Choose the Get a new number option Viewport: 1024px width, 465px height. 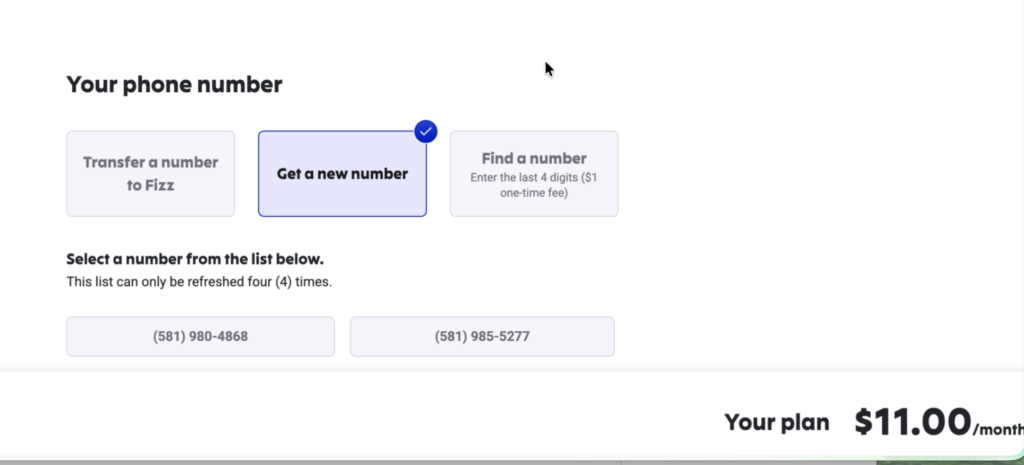[x=342, y=173]
